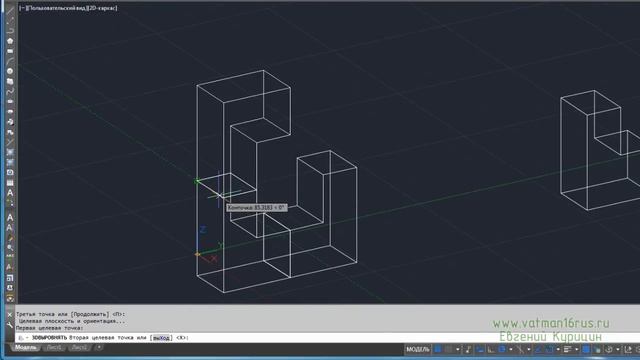The width and height of the screenshot is (640, 360).
Task: Select the Rectangle tool
Action: point(10,51)
